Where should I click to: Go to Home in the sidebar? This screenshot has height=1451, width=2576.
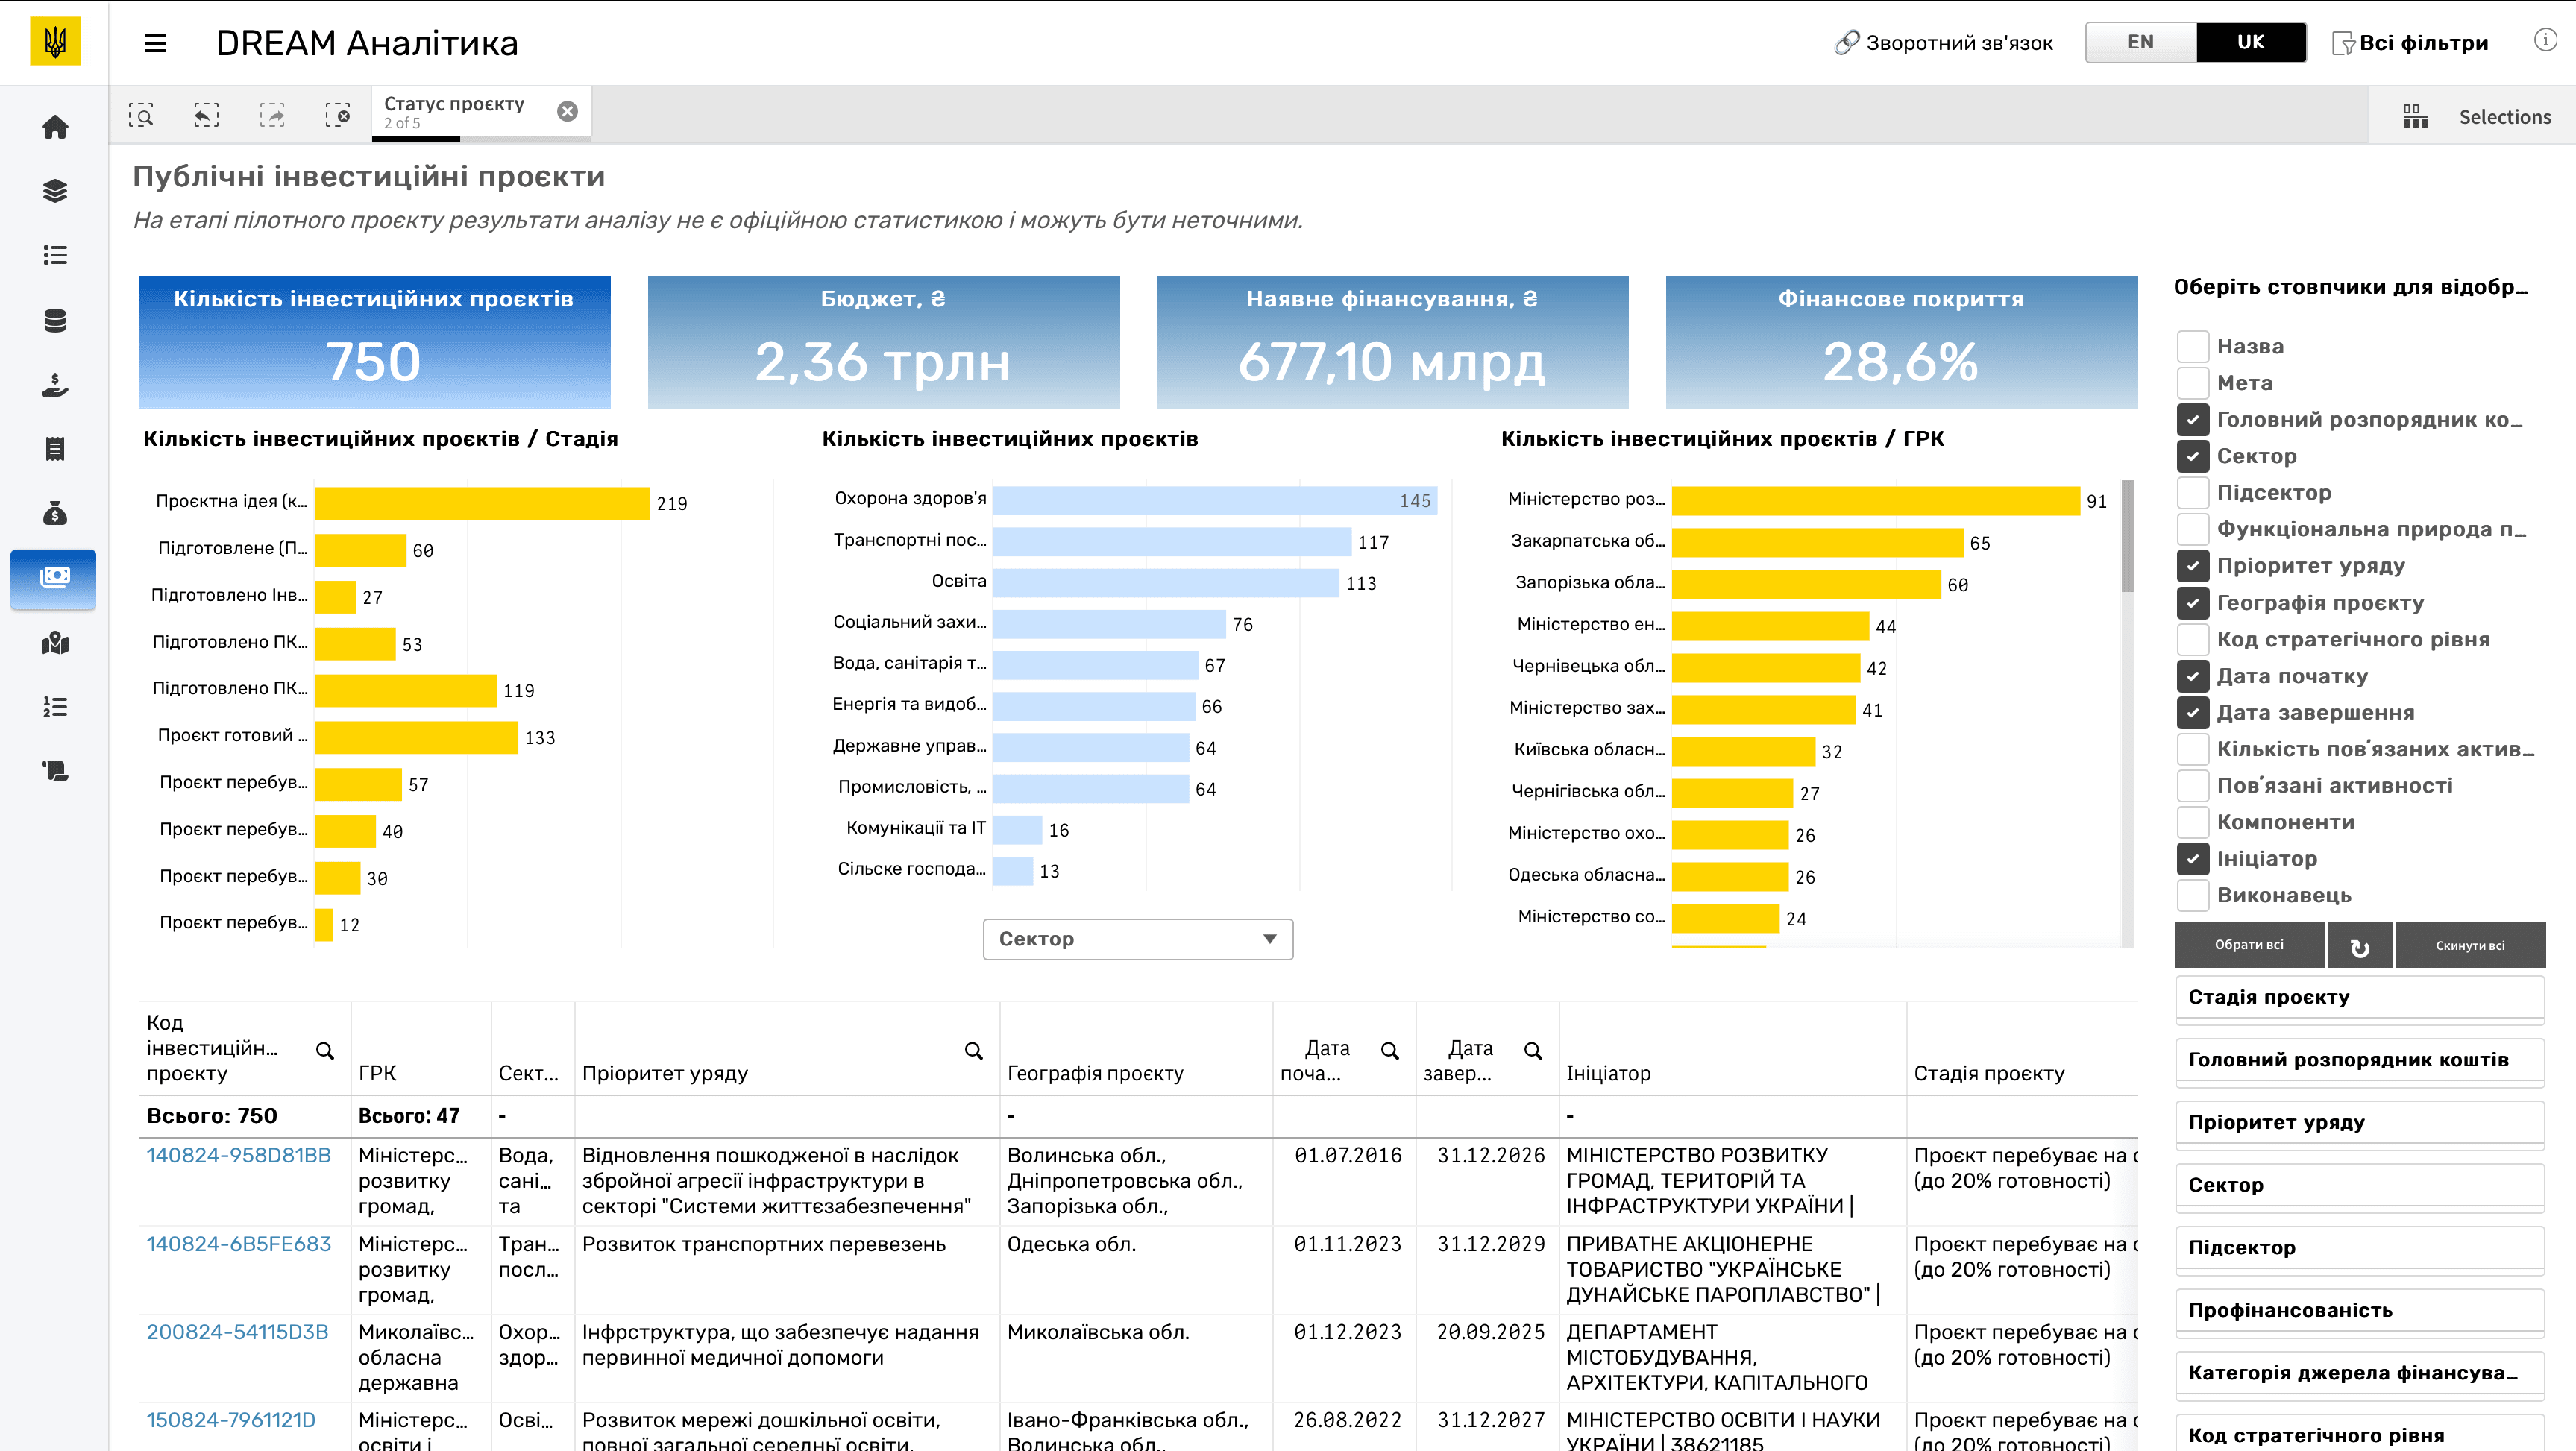tap(55, 127)
